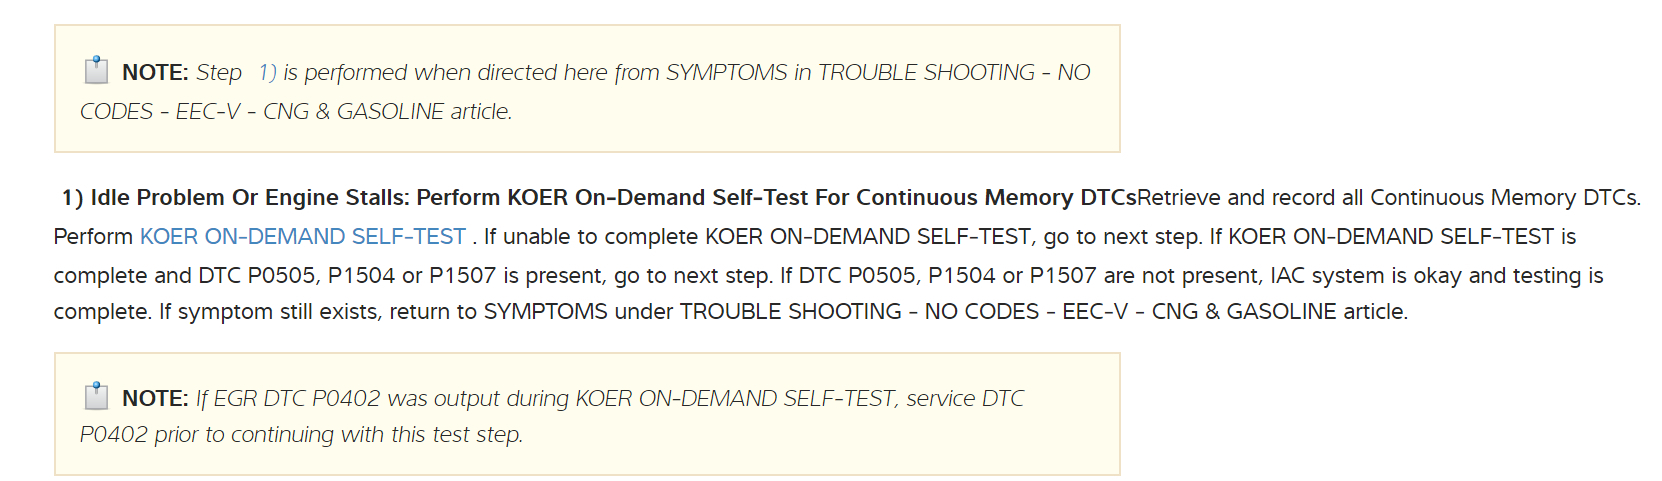Image resolution: width=1662 pixels, height=481 pixels.
Task: Click "Retrieve and record all Continuous Memory DTCs"
Action: [x=1388, y=198]
